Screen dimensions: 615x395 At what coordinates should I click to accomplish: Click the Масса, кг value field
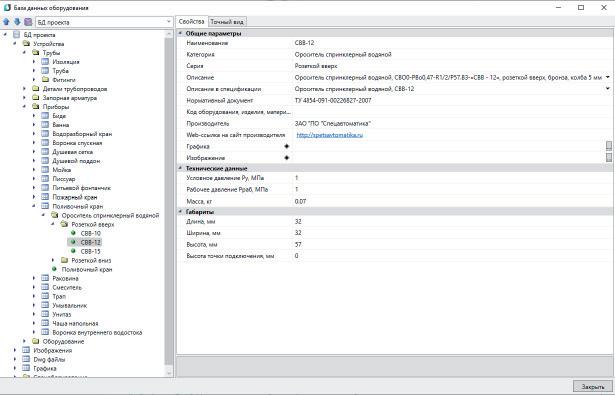pos(450,201)
